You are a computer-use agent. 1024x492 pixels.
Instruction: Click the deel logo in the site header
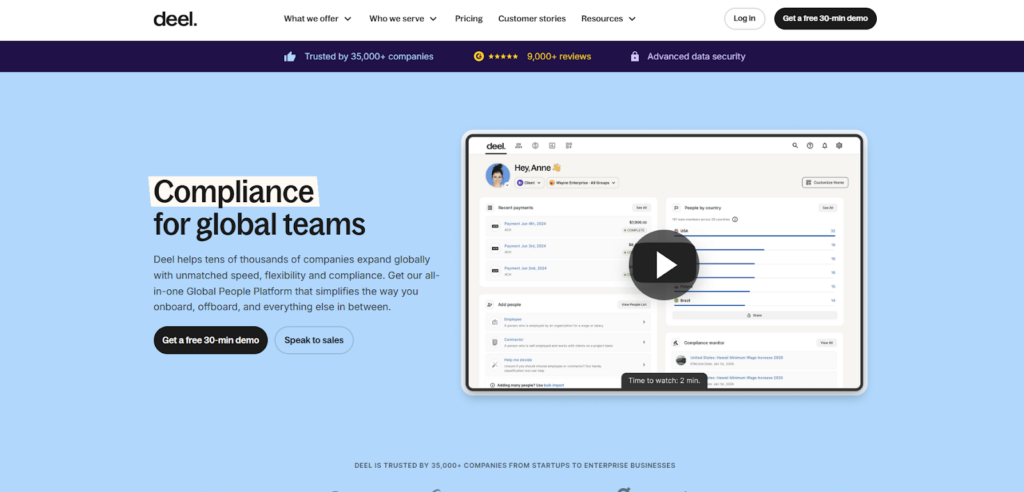(x=175, y=19)
